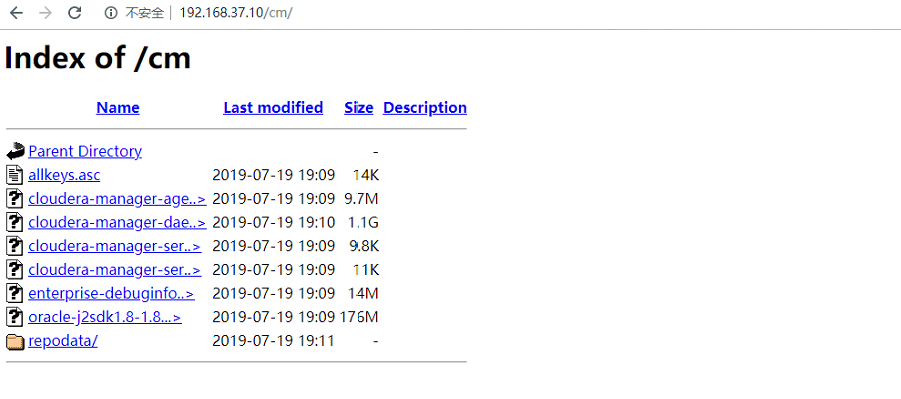Sort listing by Name column
Image resolution: width=901 pixels, height=399 pixels.
tap(118, 108)
